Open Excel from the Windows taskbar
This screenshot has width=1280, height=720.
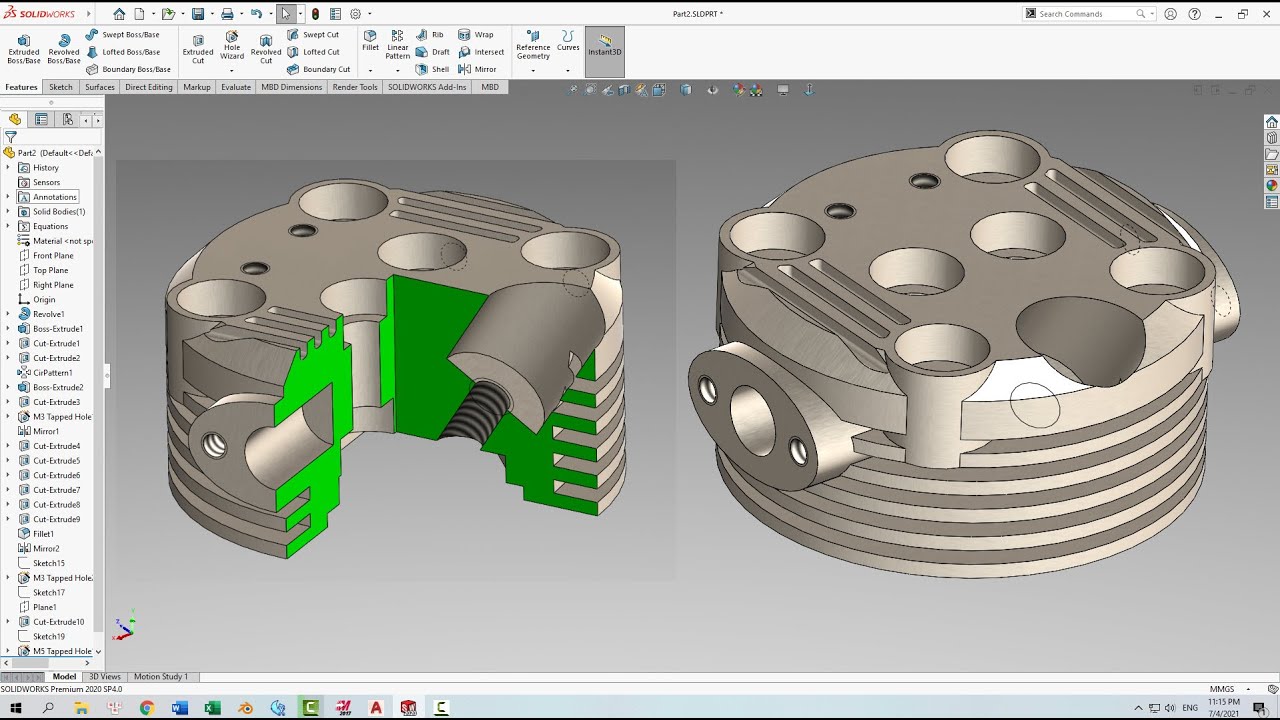pyautogui.click(x=212, y=708)
